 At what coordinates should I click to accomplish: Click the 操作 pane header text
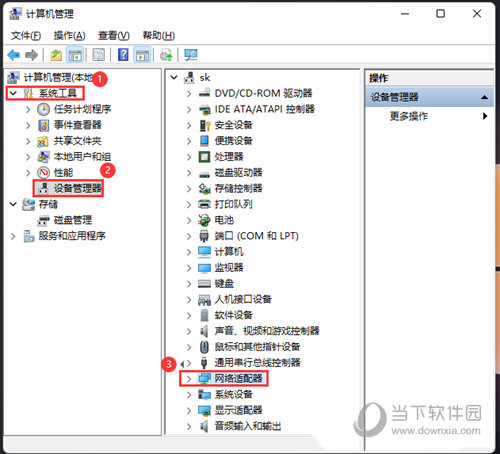pos(378,78)
